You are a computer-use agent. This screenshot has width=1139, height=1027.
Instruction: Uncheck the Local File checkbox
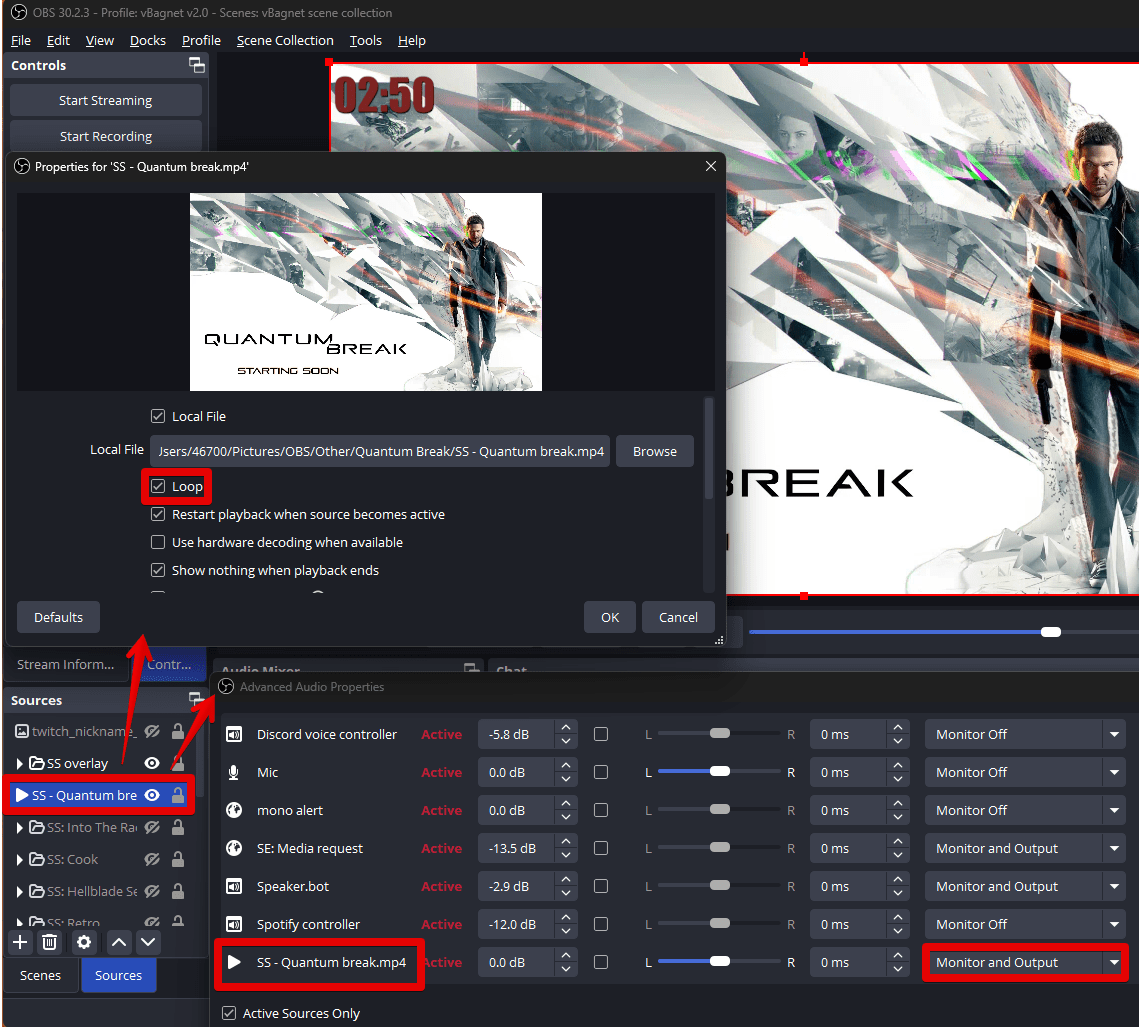click(158, 416)
